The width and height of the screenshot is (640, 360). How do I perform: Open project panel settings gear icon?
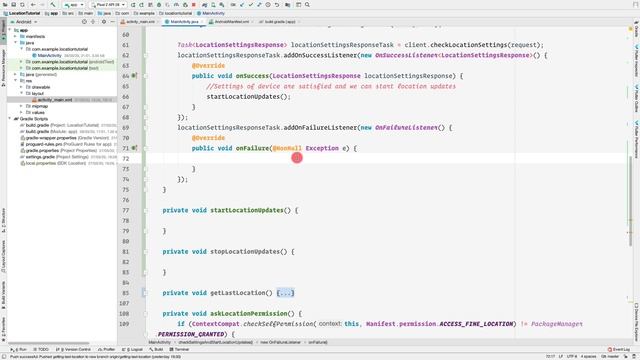pos(104,22)
